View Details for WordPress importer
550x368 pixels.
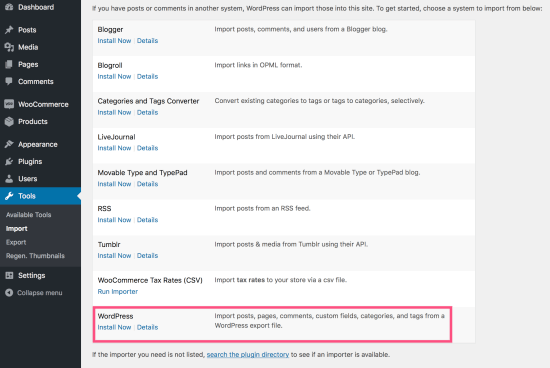147,327
